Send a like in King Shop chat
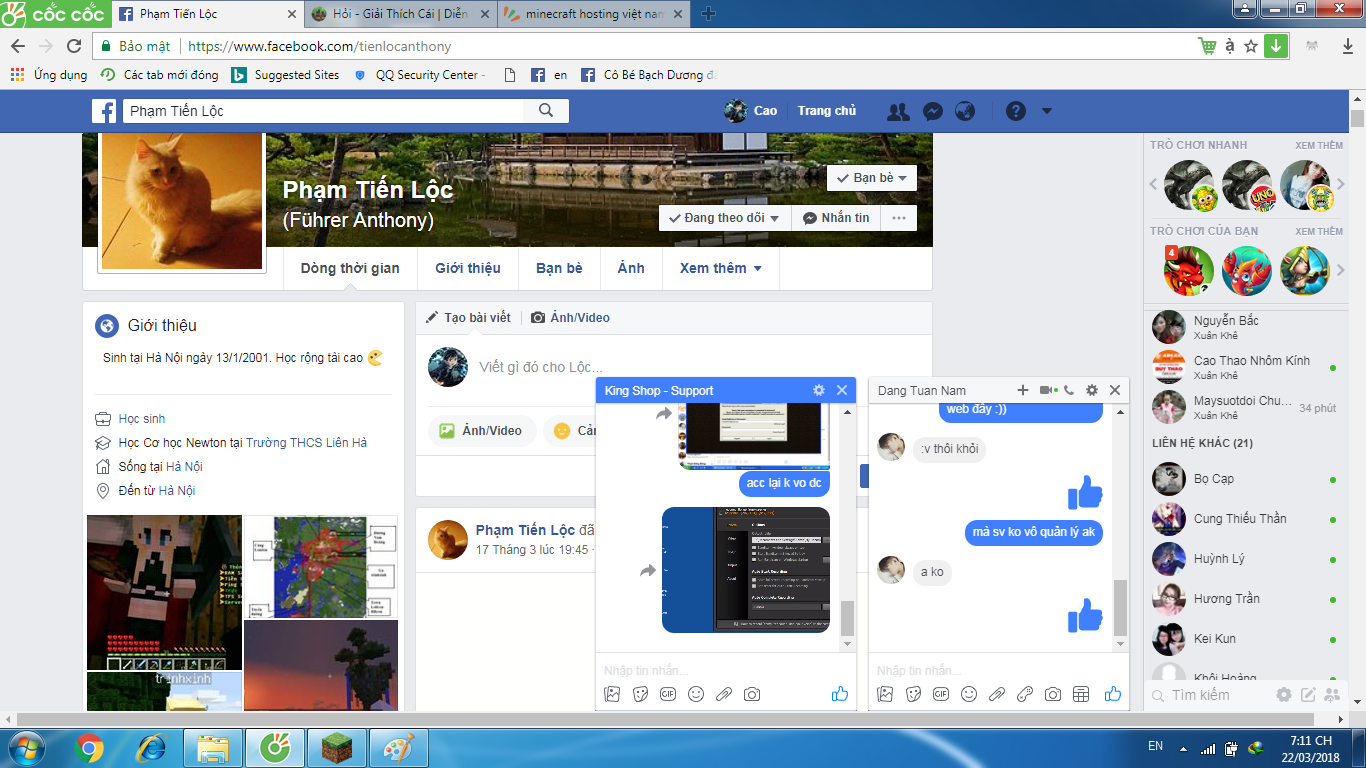 (x=840, y=694)
